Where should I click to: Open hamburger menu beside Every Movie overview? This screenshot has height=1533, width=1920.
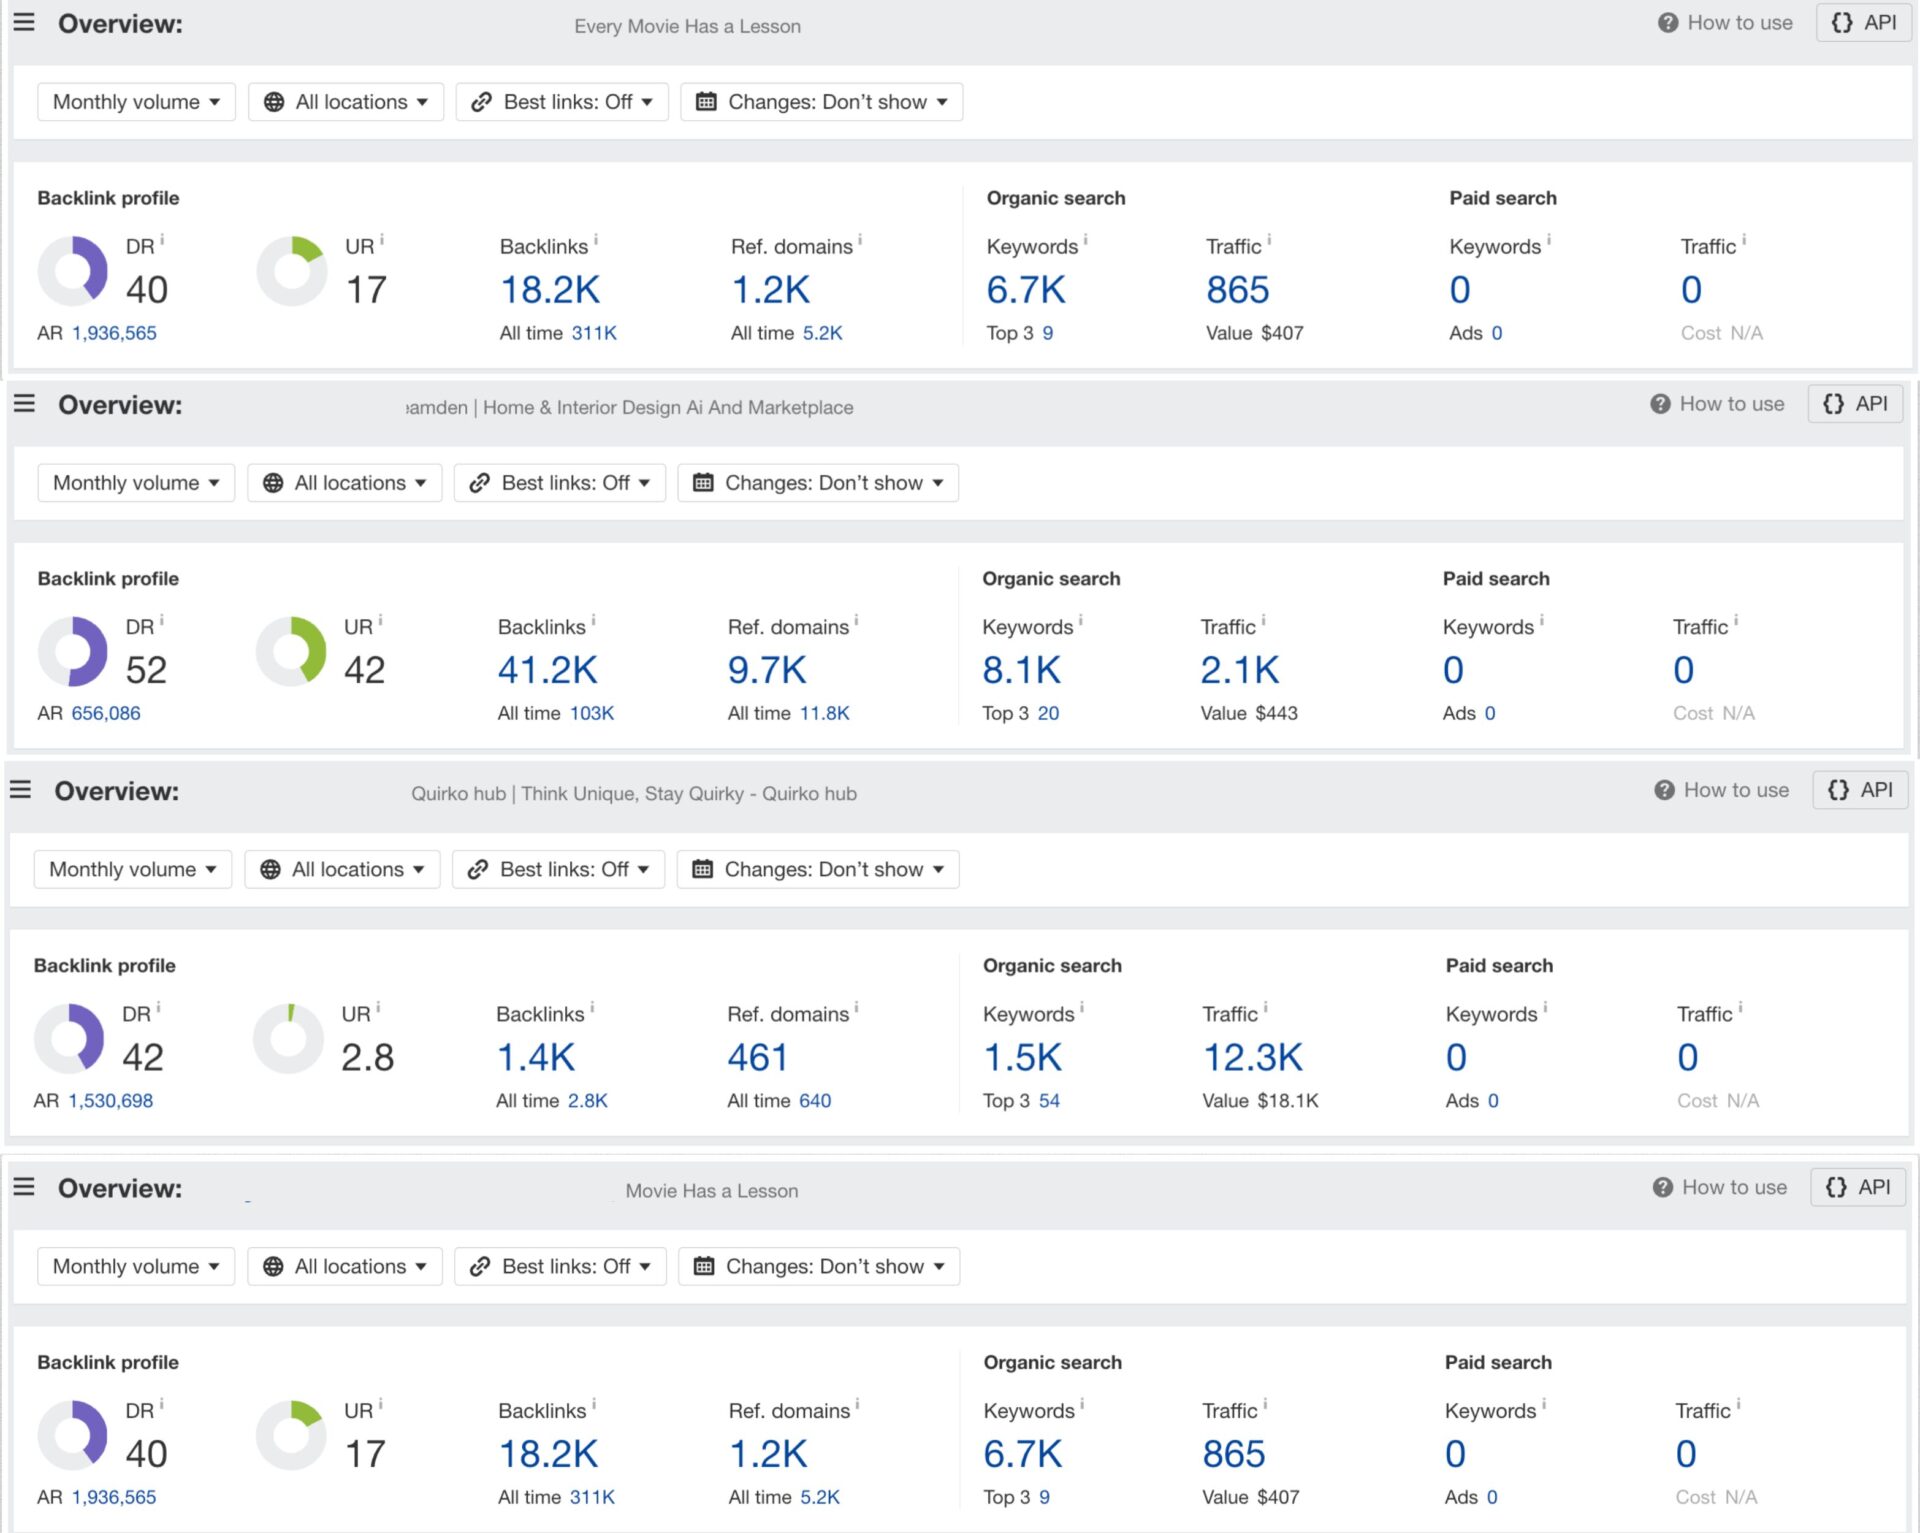click(24, 22)
